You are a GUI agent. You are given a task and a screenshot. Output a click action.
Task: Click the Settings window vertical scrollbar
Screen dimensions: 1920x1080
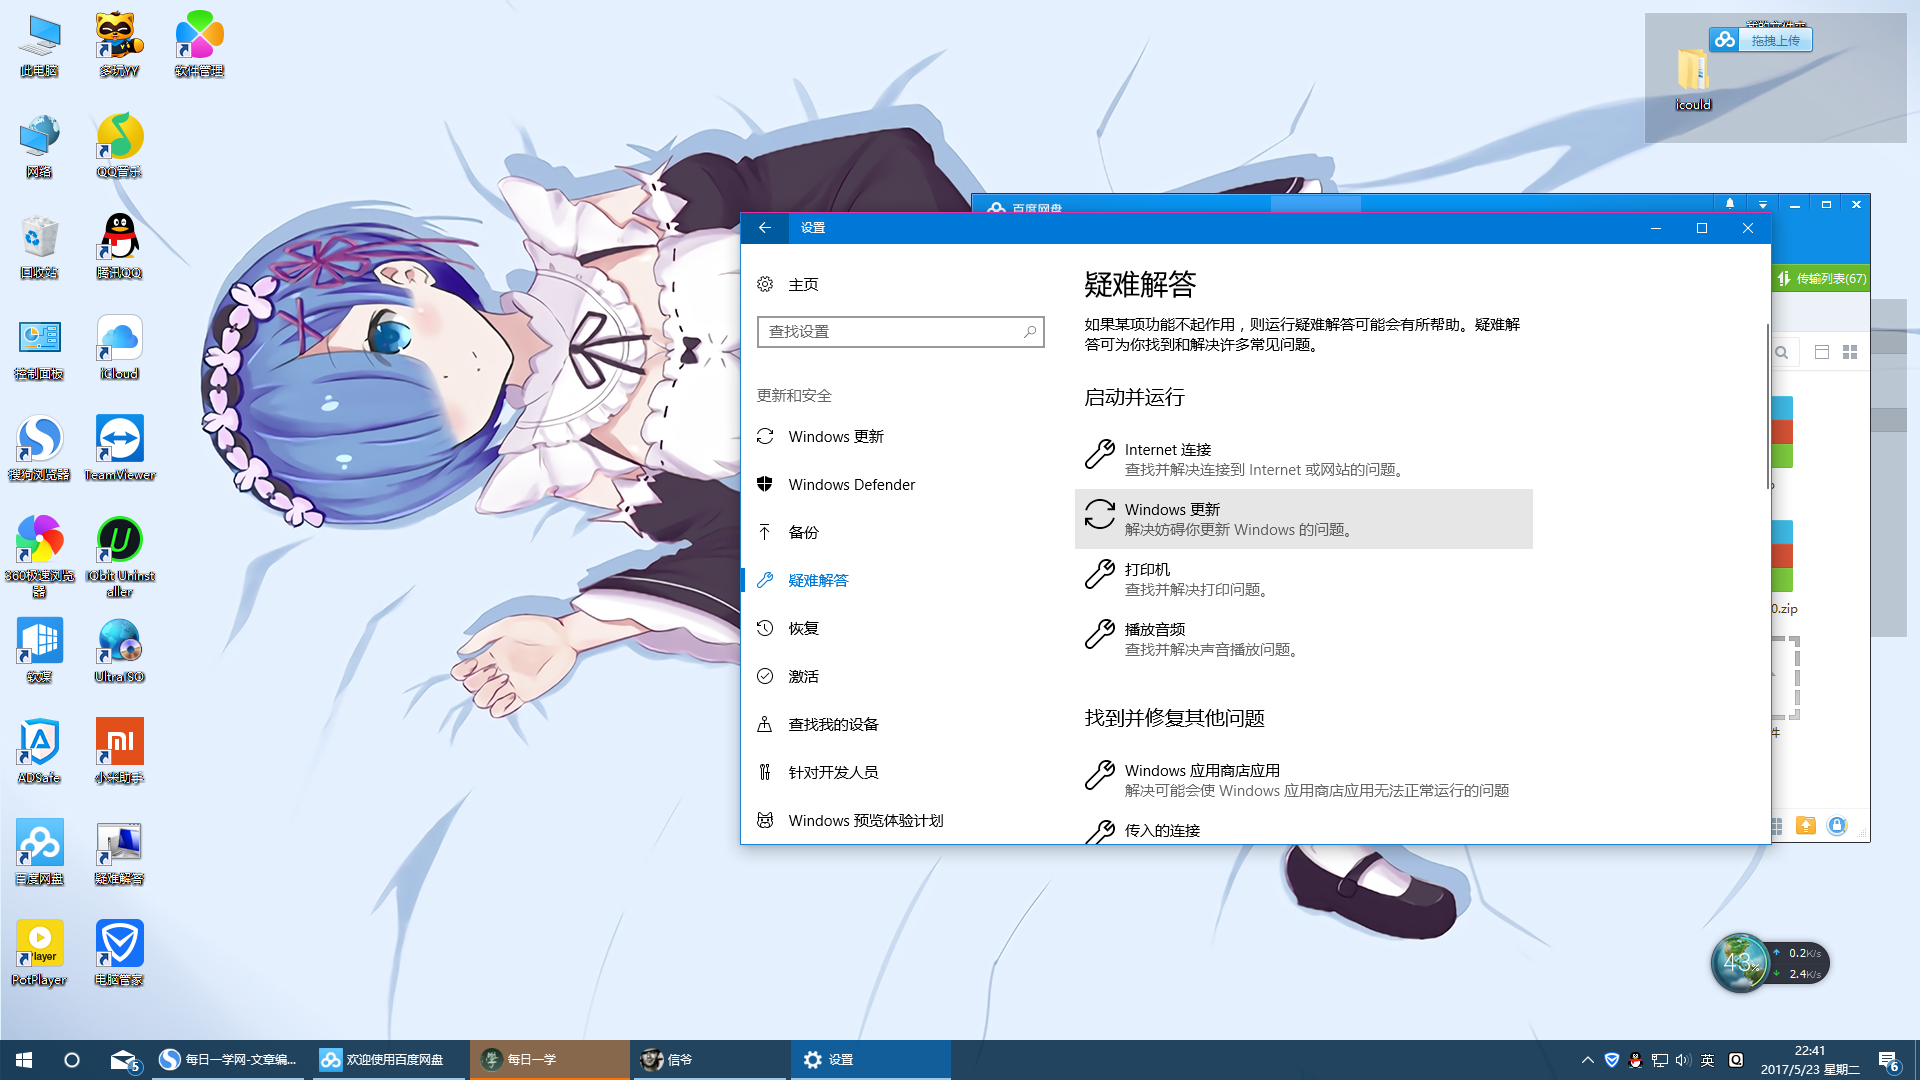[x=1767, y=405]
